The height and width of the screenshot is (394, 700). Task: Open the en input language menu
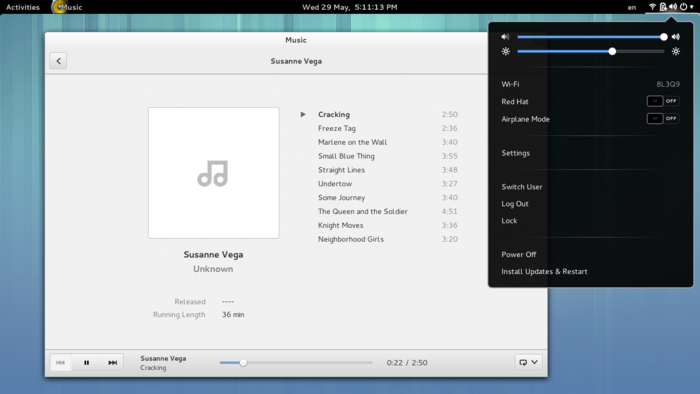click(x=632, y=7)
